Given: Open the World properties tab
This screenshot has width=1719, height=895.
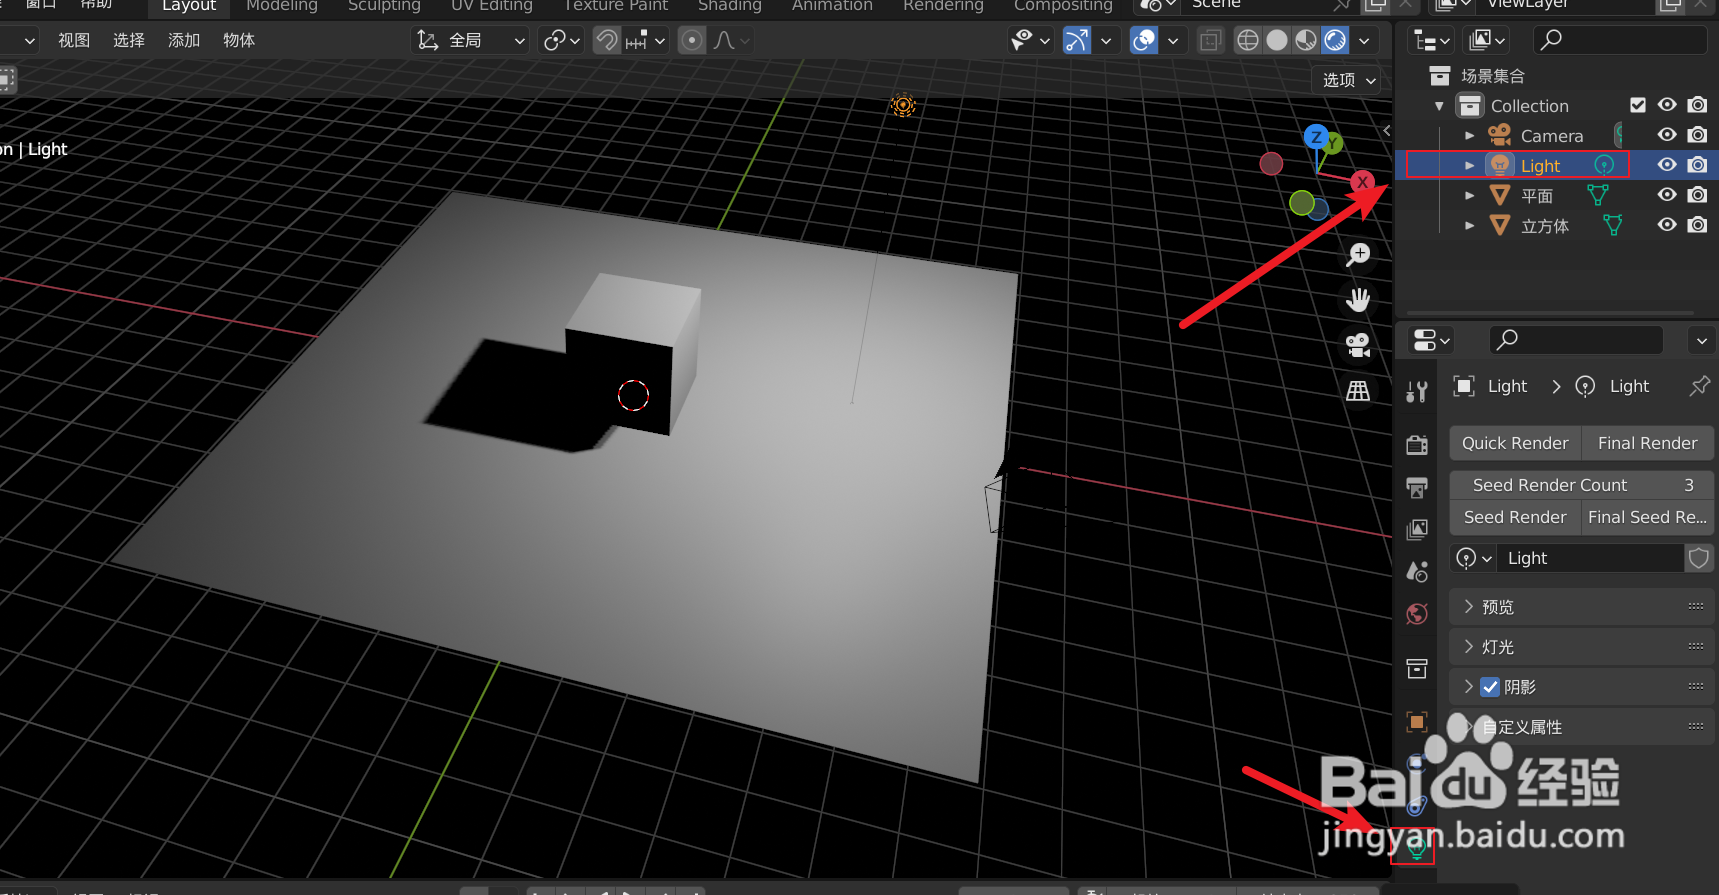Looking at the screenshot, I should 1417,613.
